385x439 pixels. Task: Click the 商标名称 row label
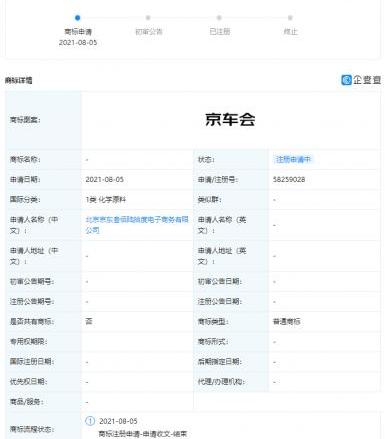(25, 159)
